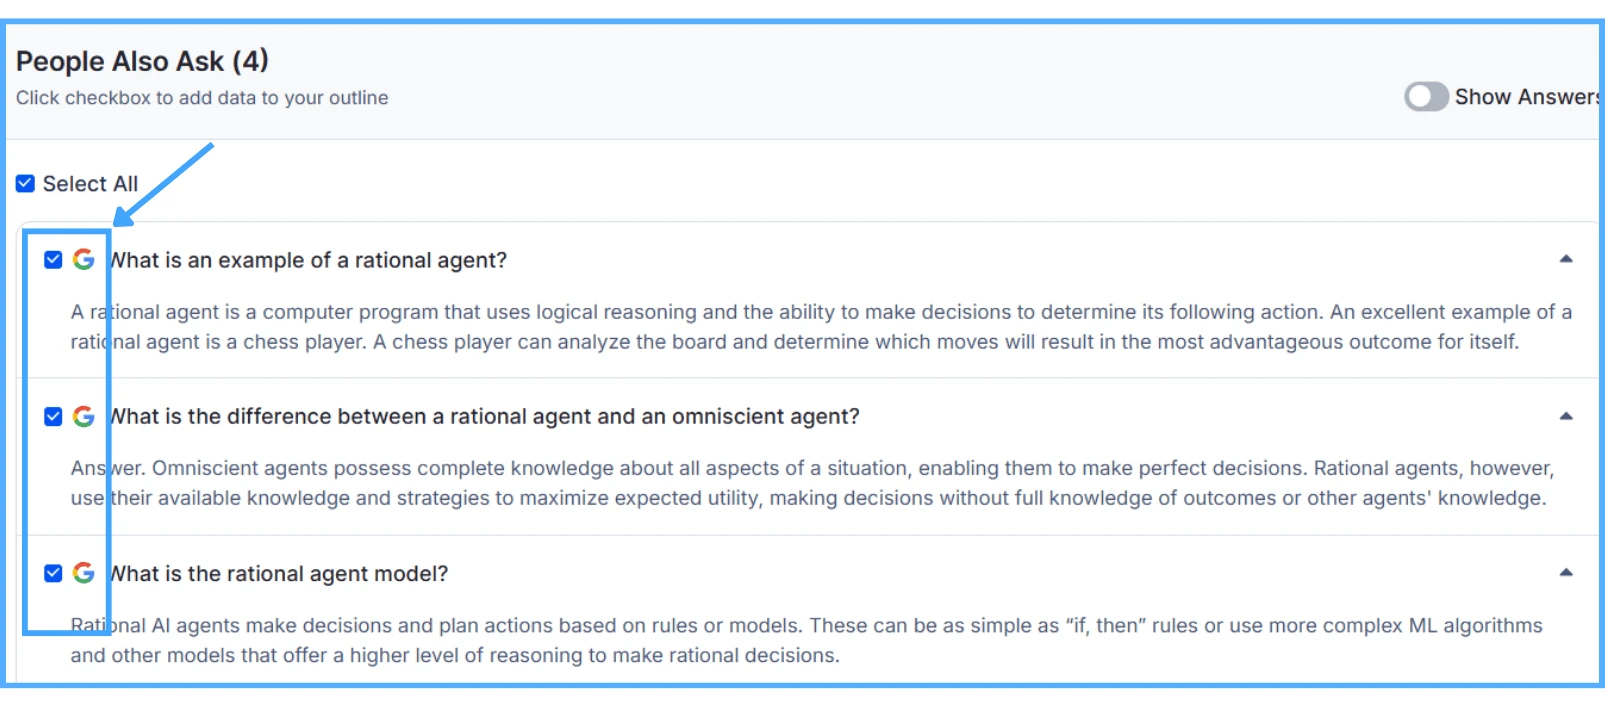Toggle the Show Answers switch

point(1426,97)
